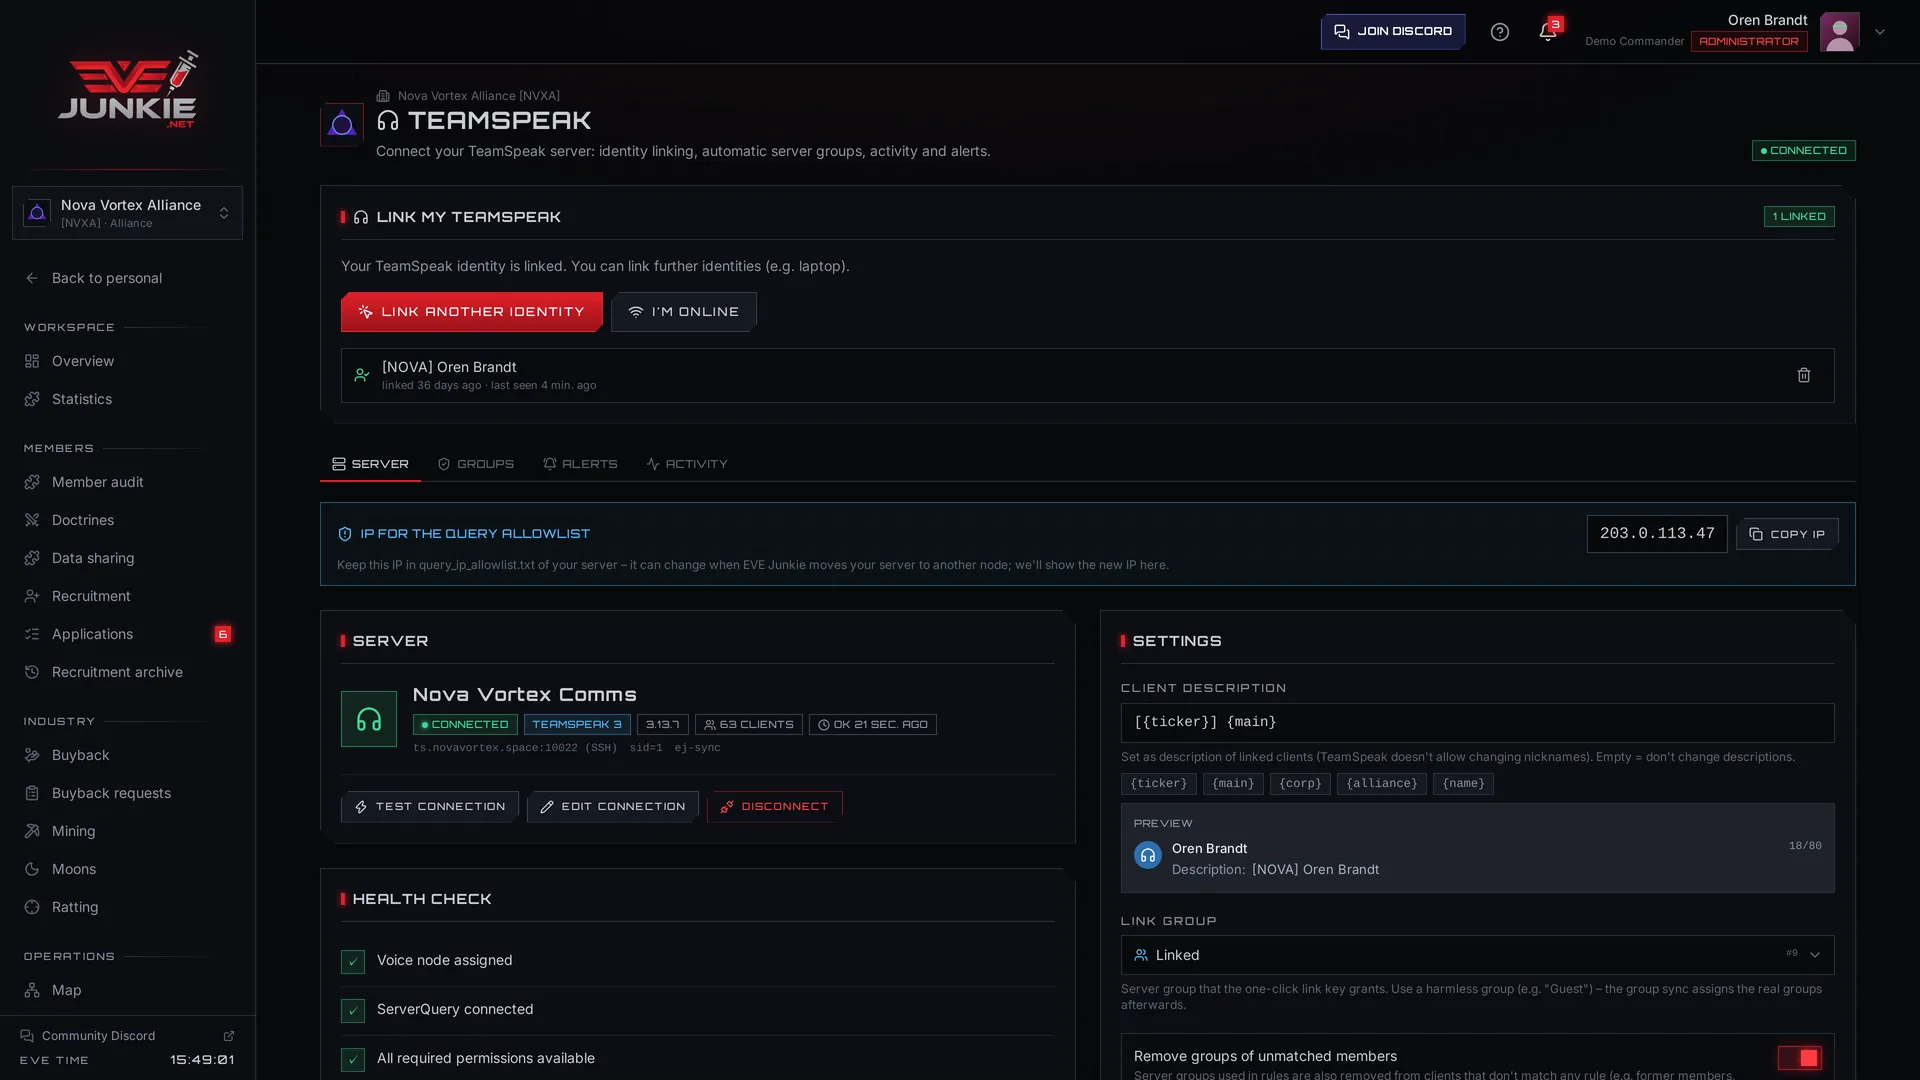The height and width of the screenshot is (1080, 1920).
Task: Insert the {ticker} placeholder chip
Action: (1158, 784)
